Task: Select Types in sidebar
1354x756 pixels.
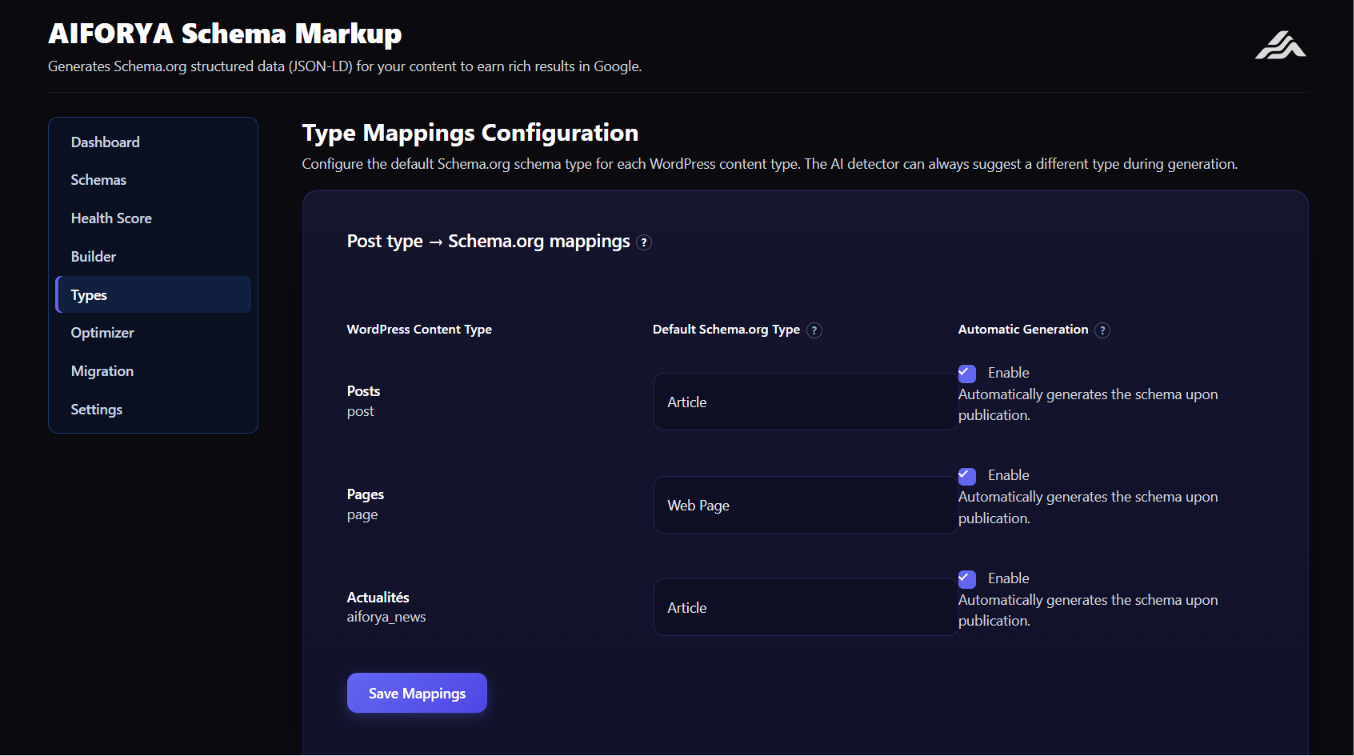Action: [x=153, y=295]
